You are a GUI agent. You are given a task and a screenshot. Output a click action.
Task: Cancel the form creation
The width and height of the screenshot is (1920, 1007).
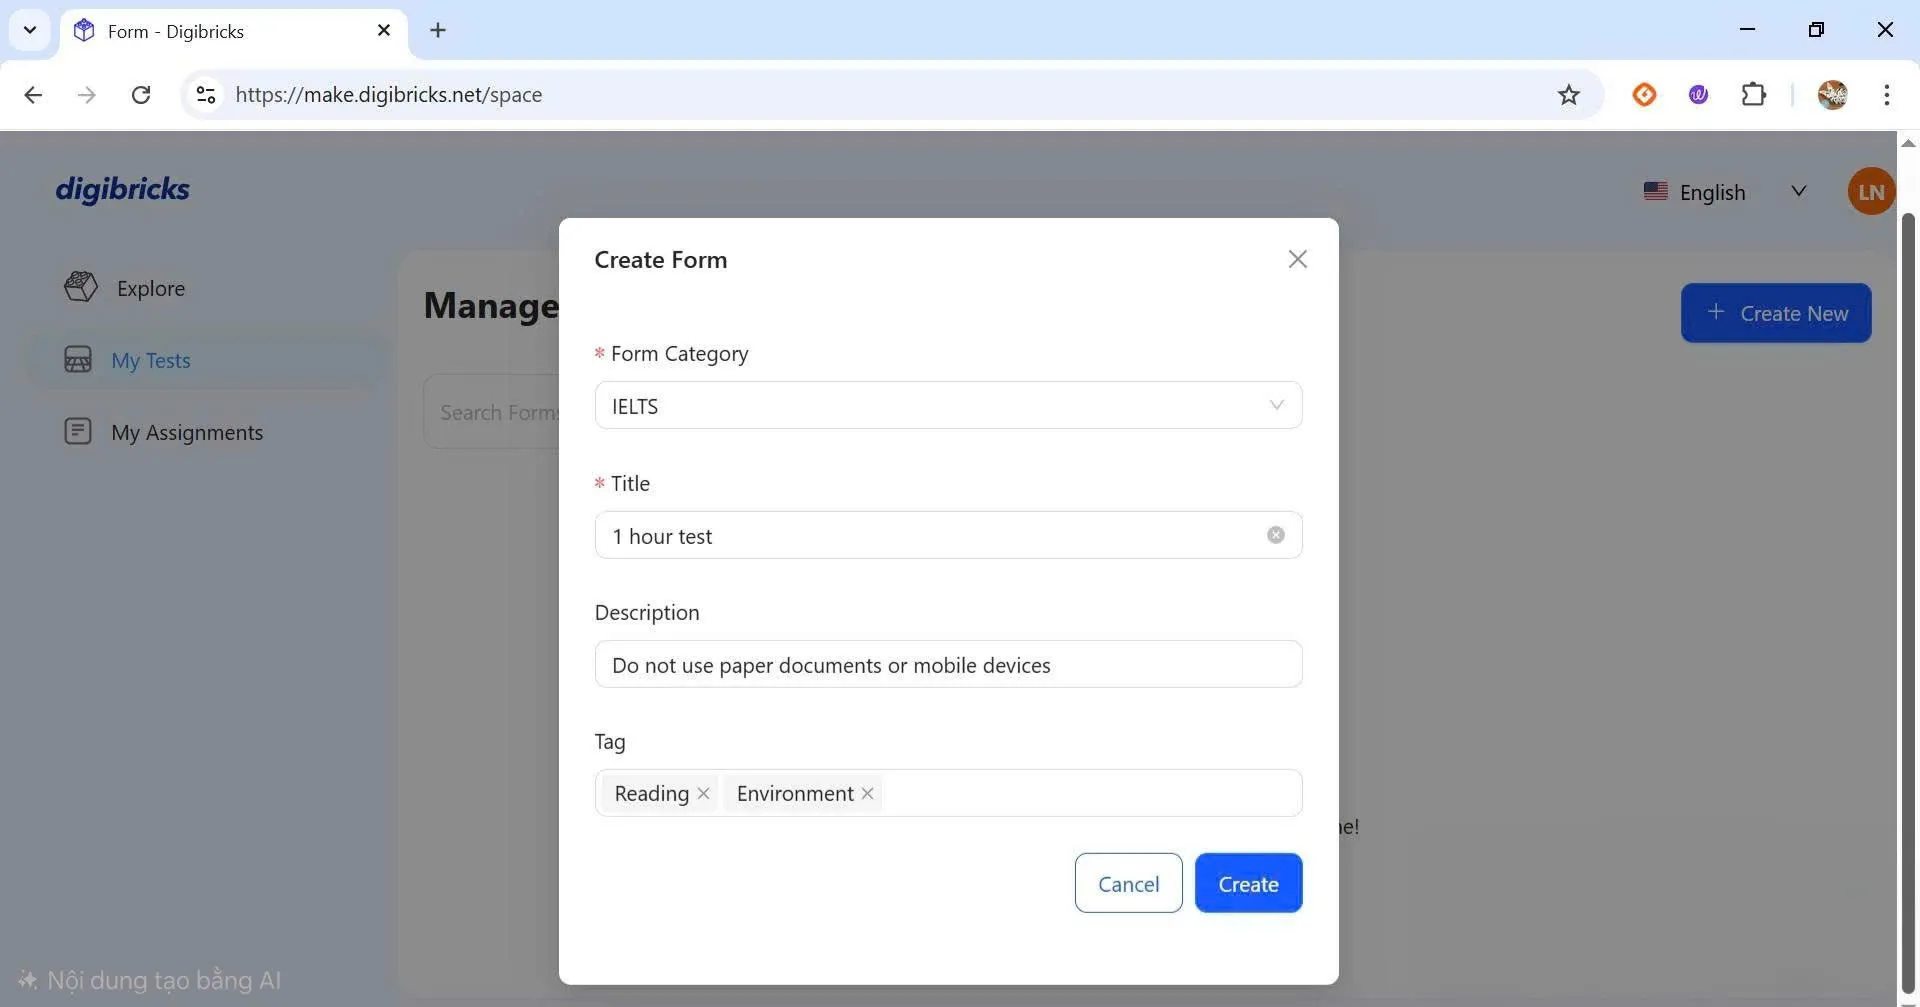(x=1128, y=883)
